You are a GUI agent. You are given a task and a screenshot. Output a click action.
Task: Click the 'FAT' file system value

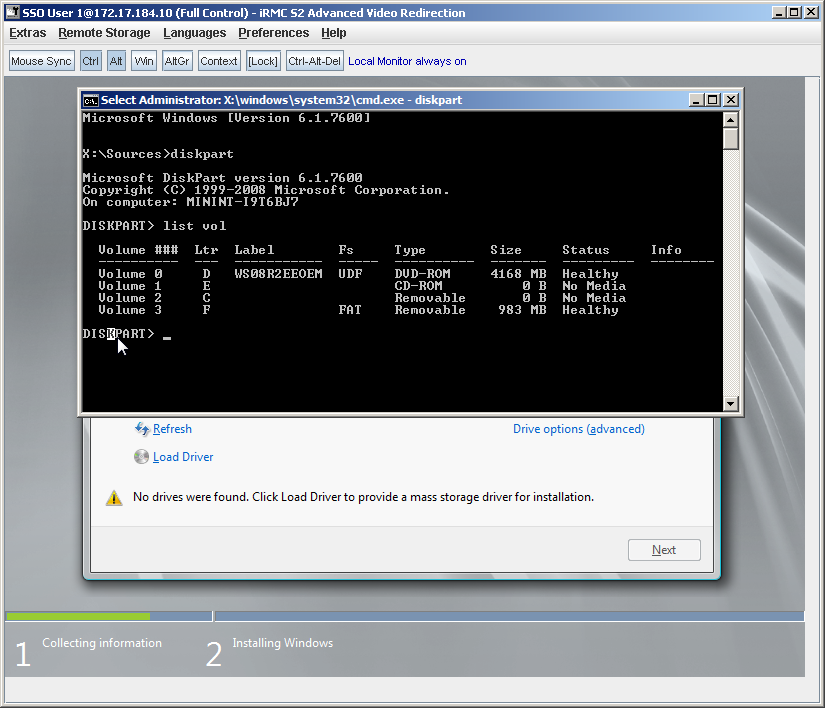pyautogui.click(x=350, y=310)
